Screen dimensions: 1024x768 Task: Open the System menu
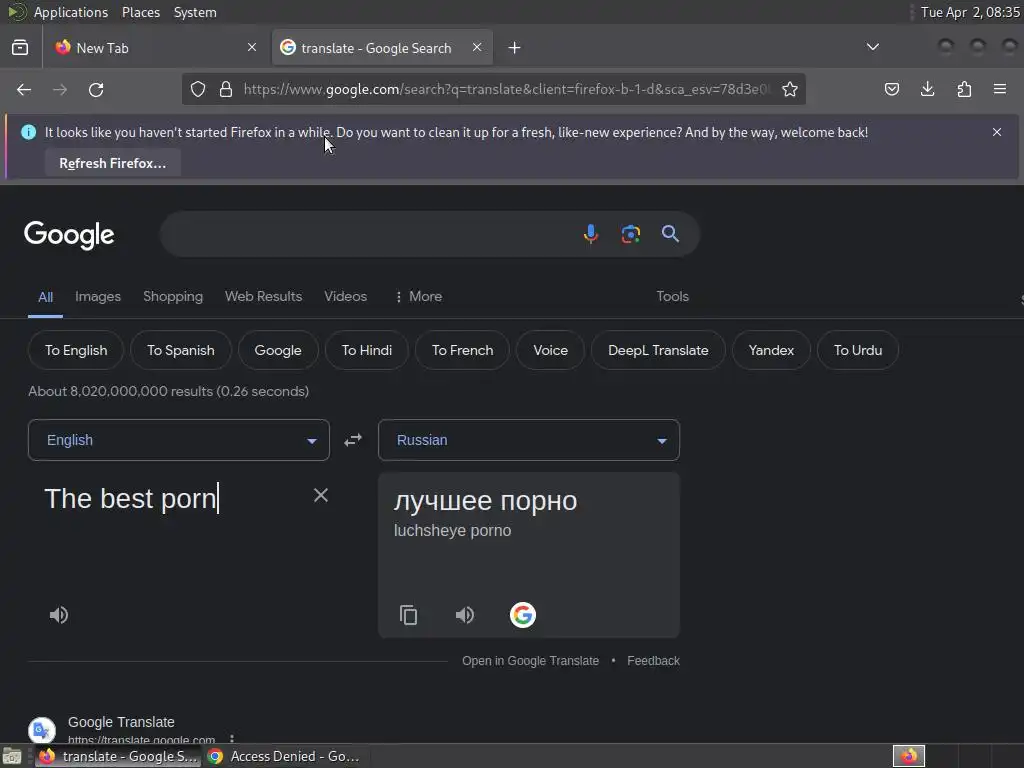coord(195,12)
